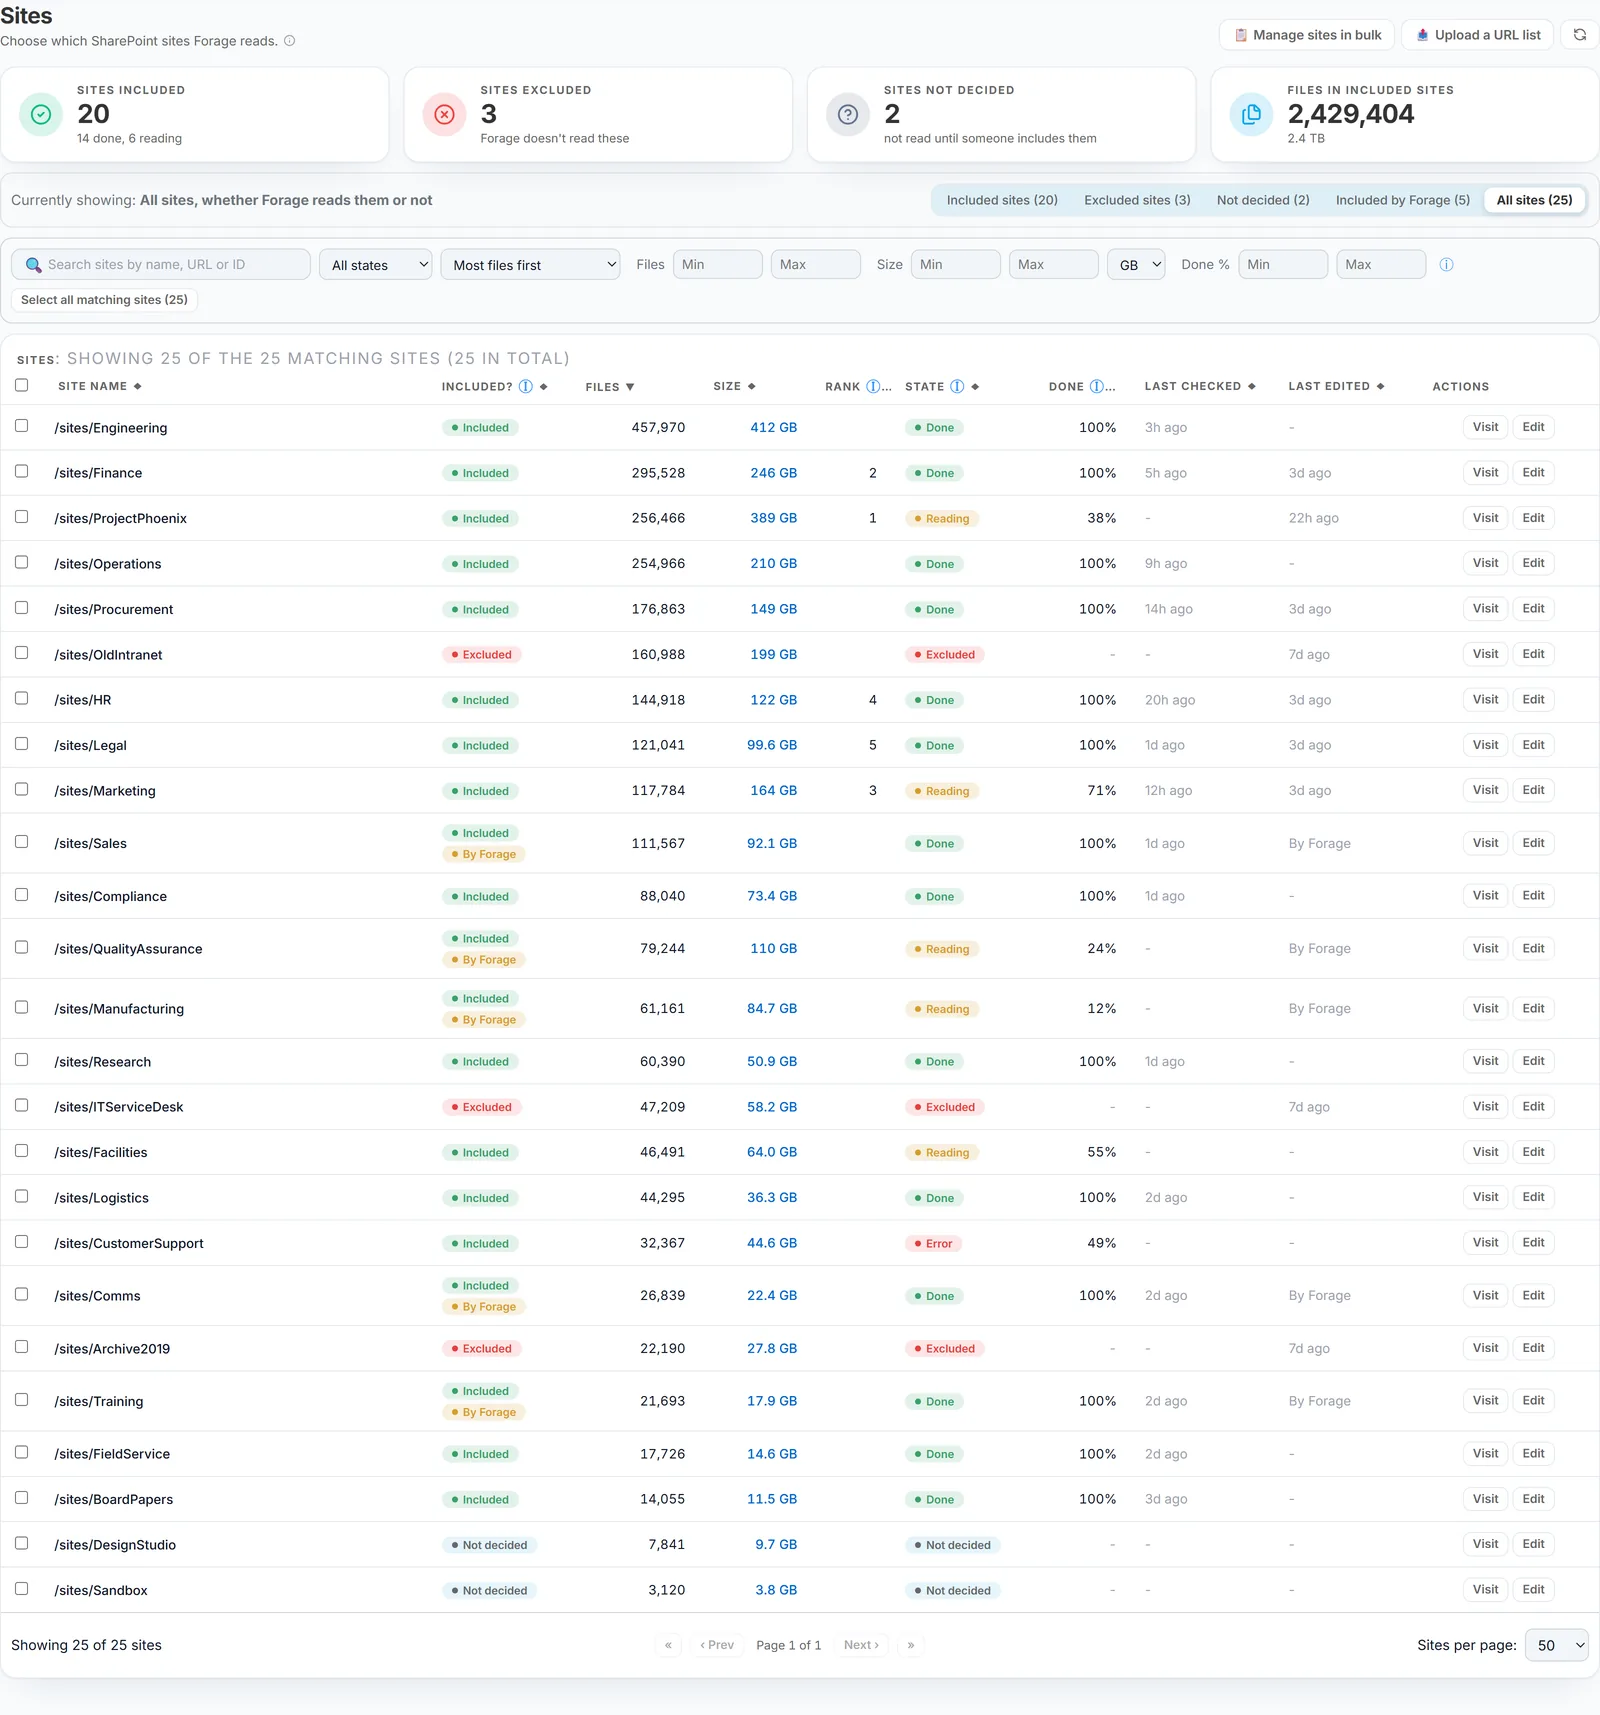Click the refresh icon button at top right
The width and height of the screenshot is (1600, 1715).
[x=1579, y=35]
